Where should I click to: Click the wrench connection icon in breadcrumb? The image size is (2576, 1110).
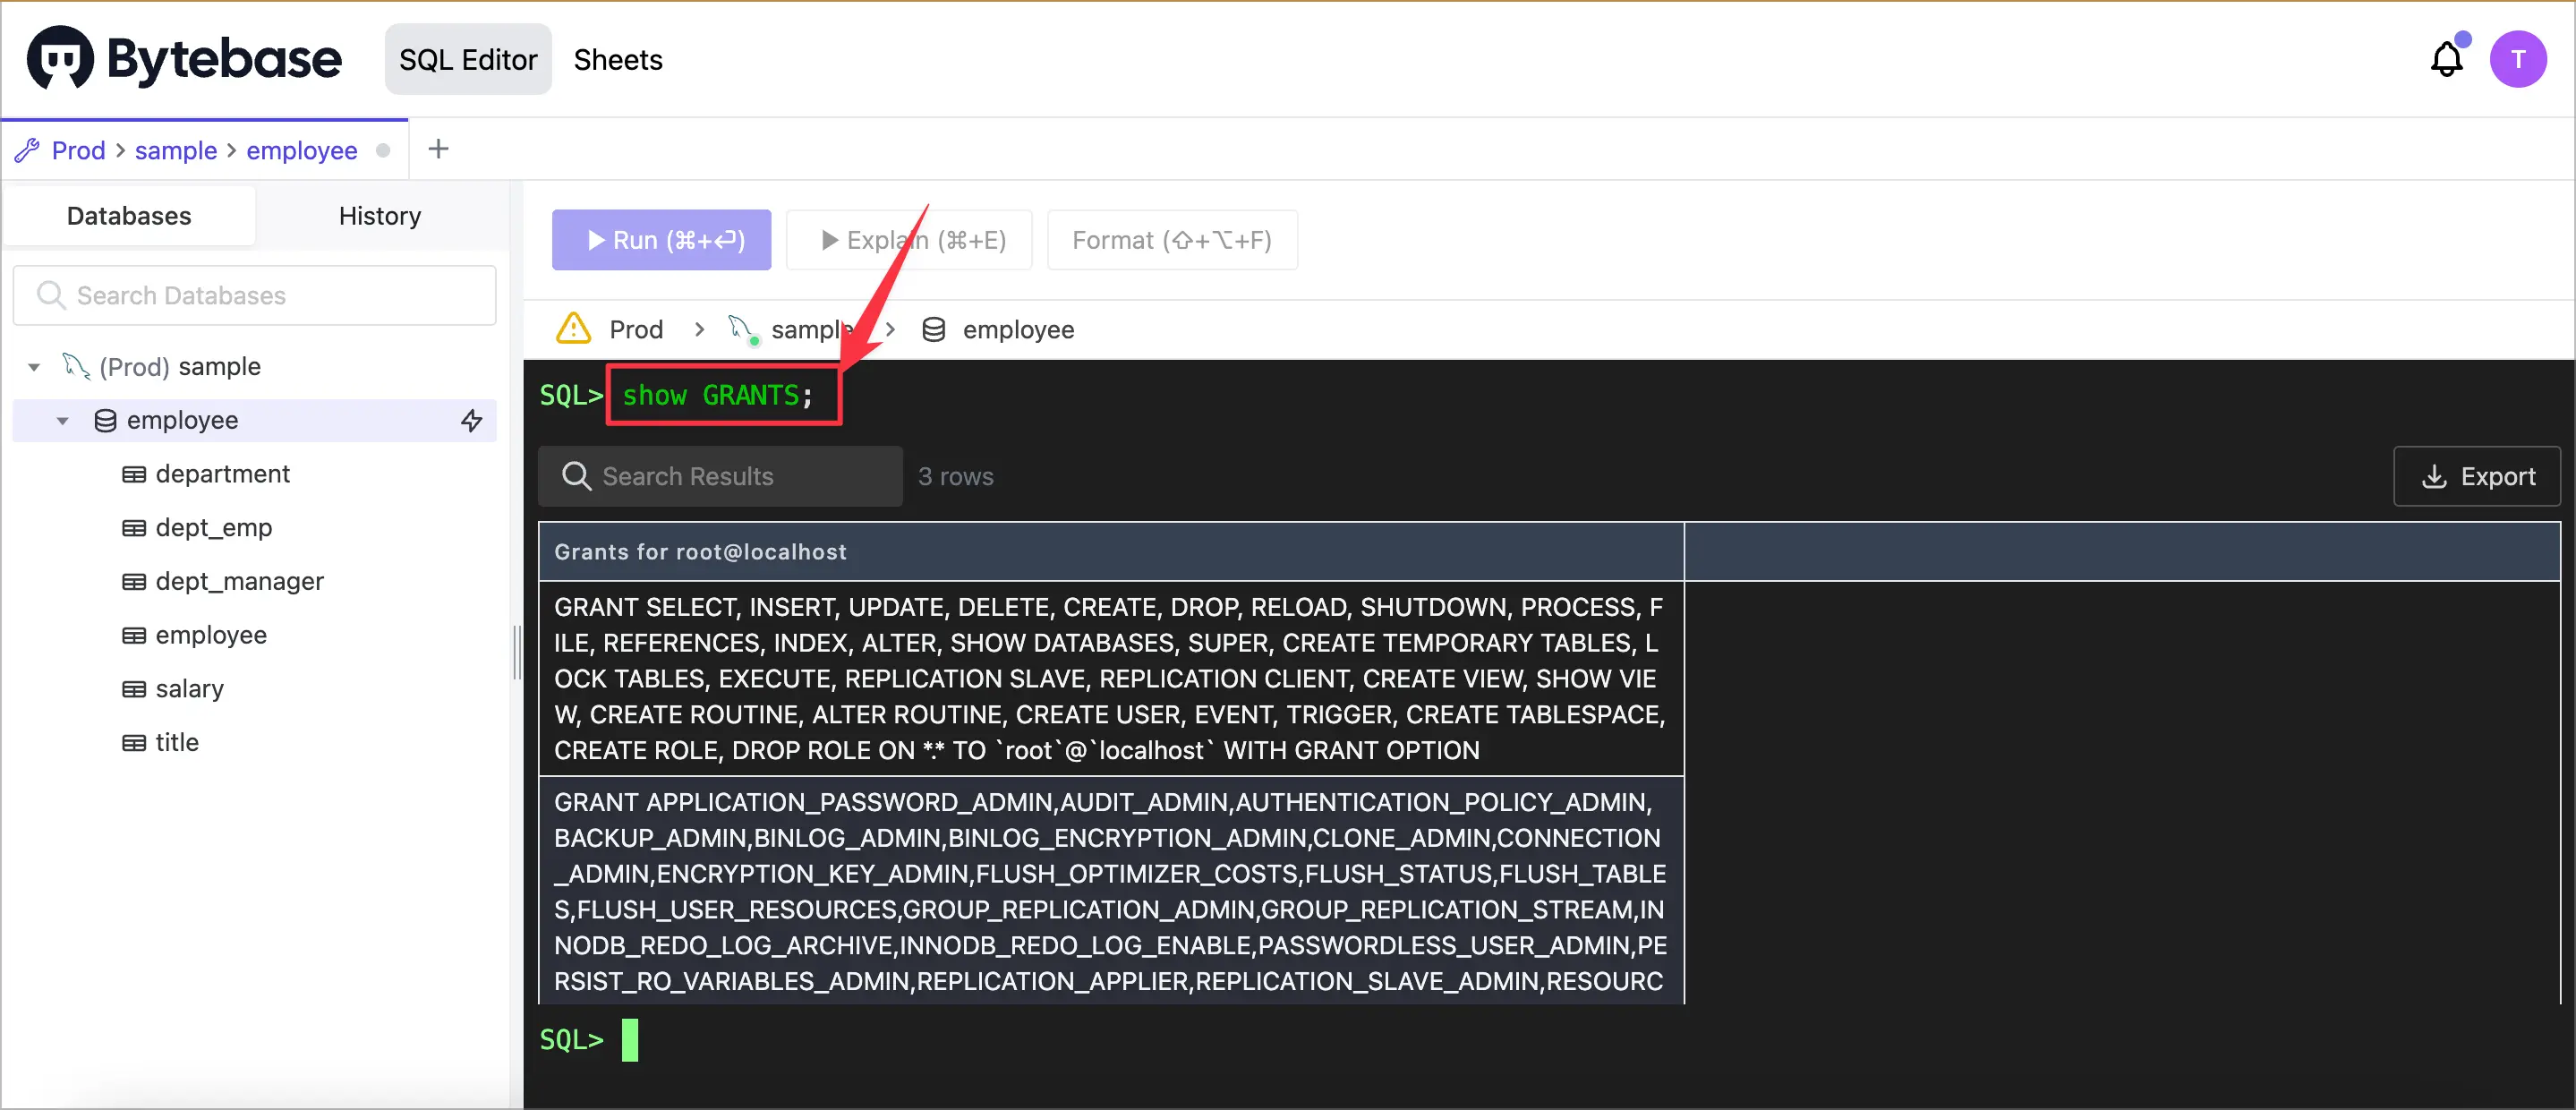pos(25,149)
